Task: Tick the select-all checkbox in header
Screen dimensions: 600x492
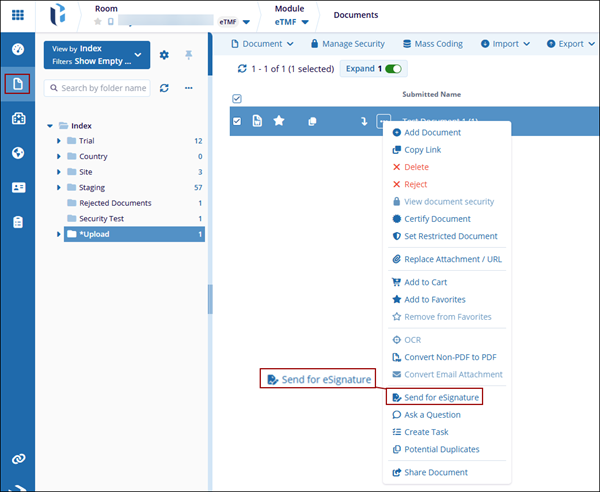Action: (x=237, y=98)
